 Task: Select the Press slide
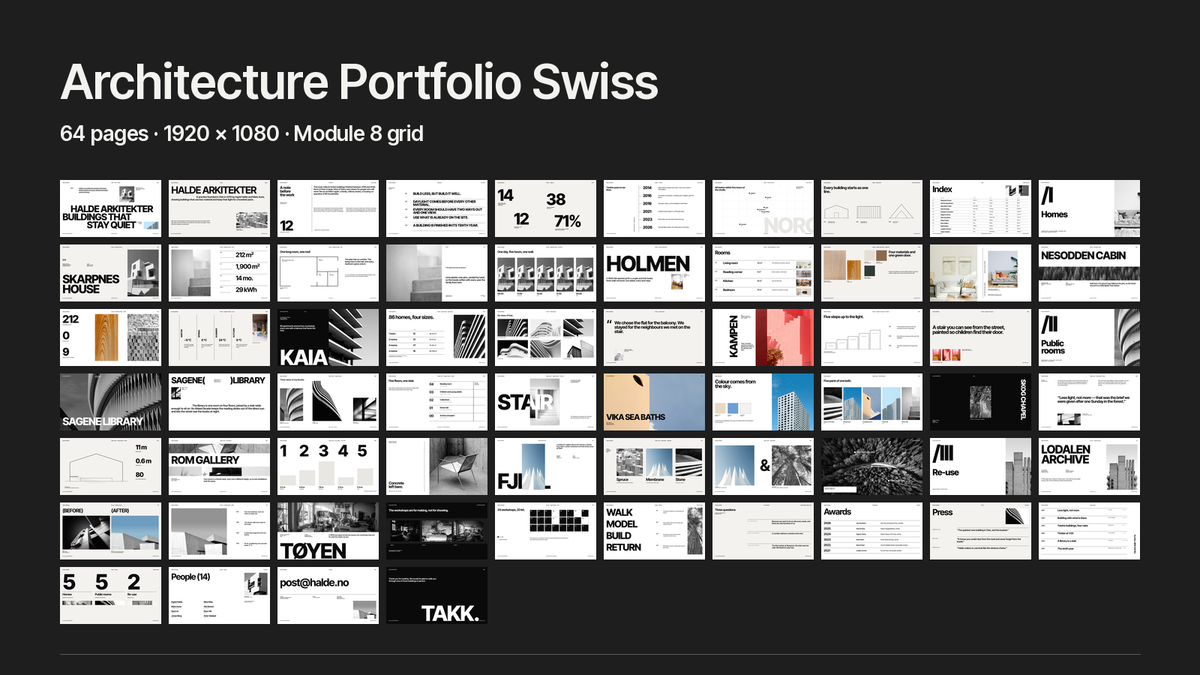click(980, 531)
